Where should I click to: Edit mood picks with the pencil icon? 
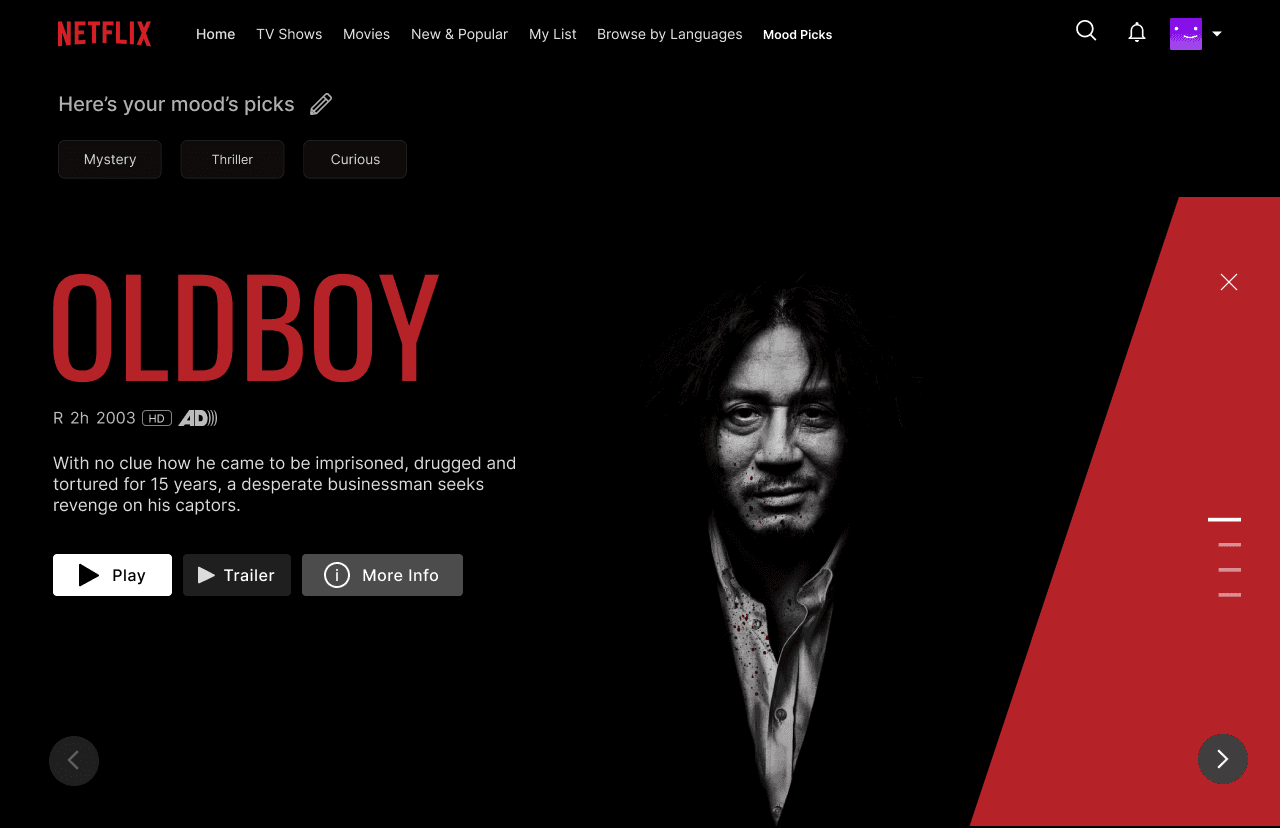[x=321, y=104]
